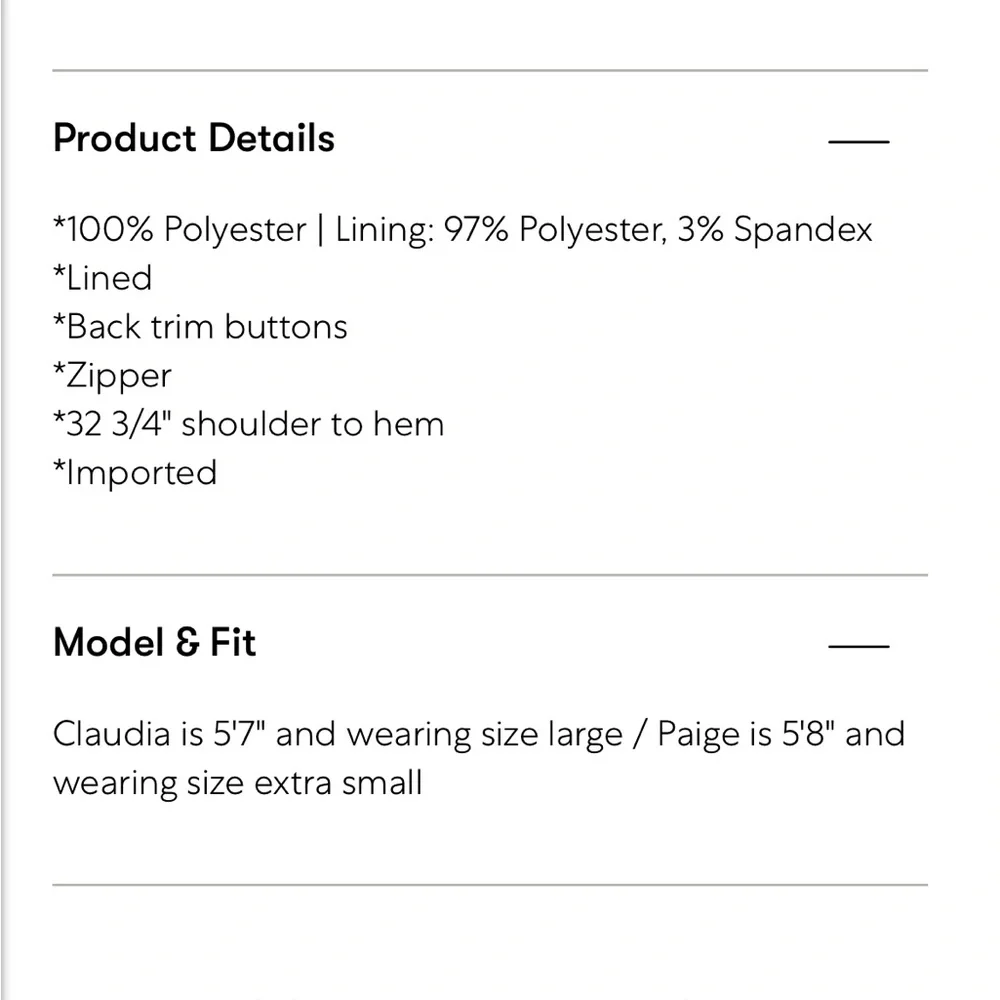Click the shoulder to hem measurement
The width and height of the screenshot is (1000, 1000).
249,424
